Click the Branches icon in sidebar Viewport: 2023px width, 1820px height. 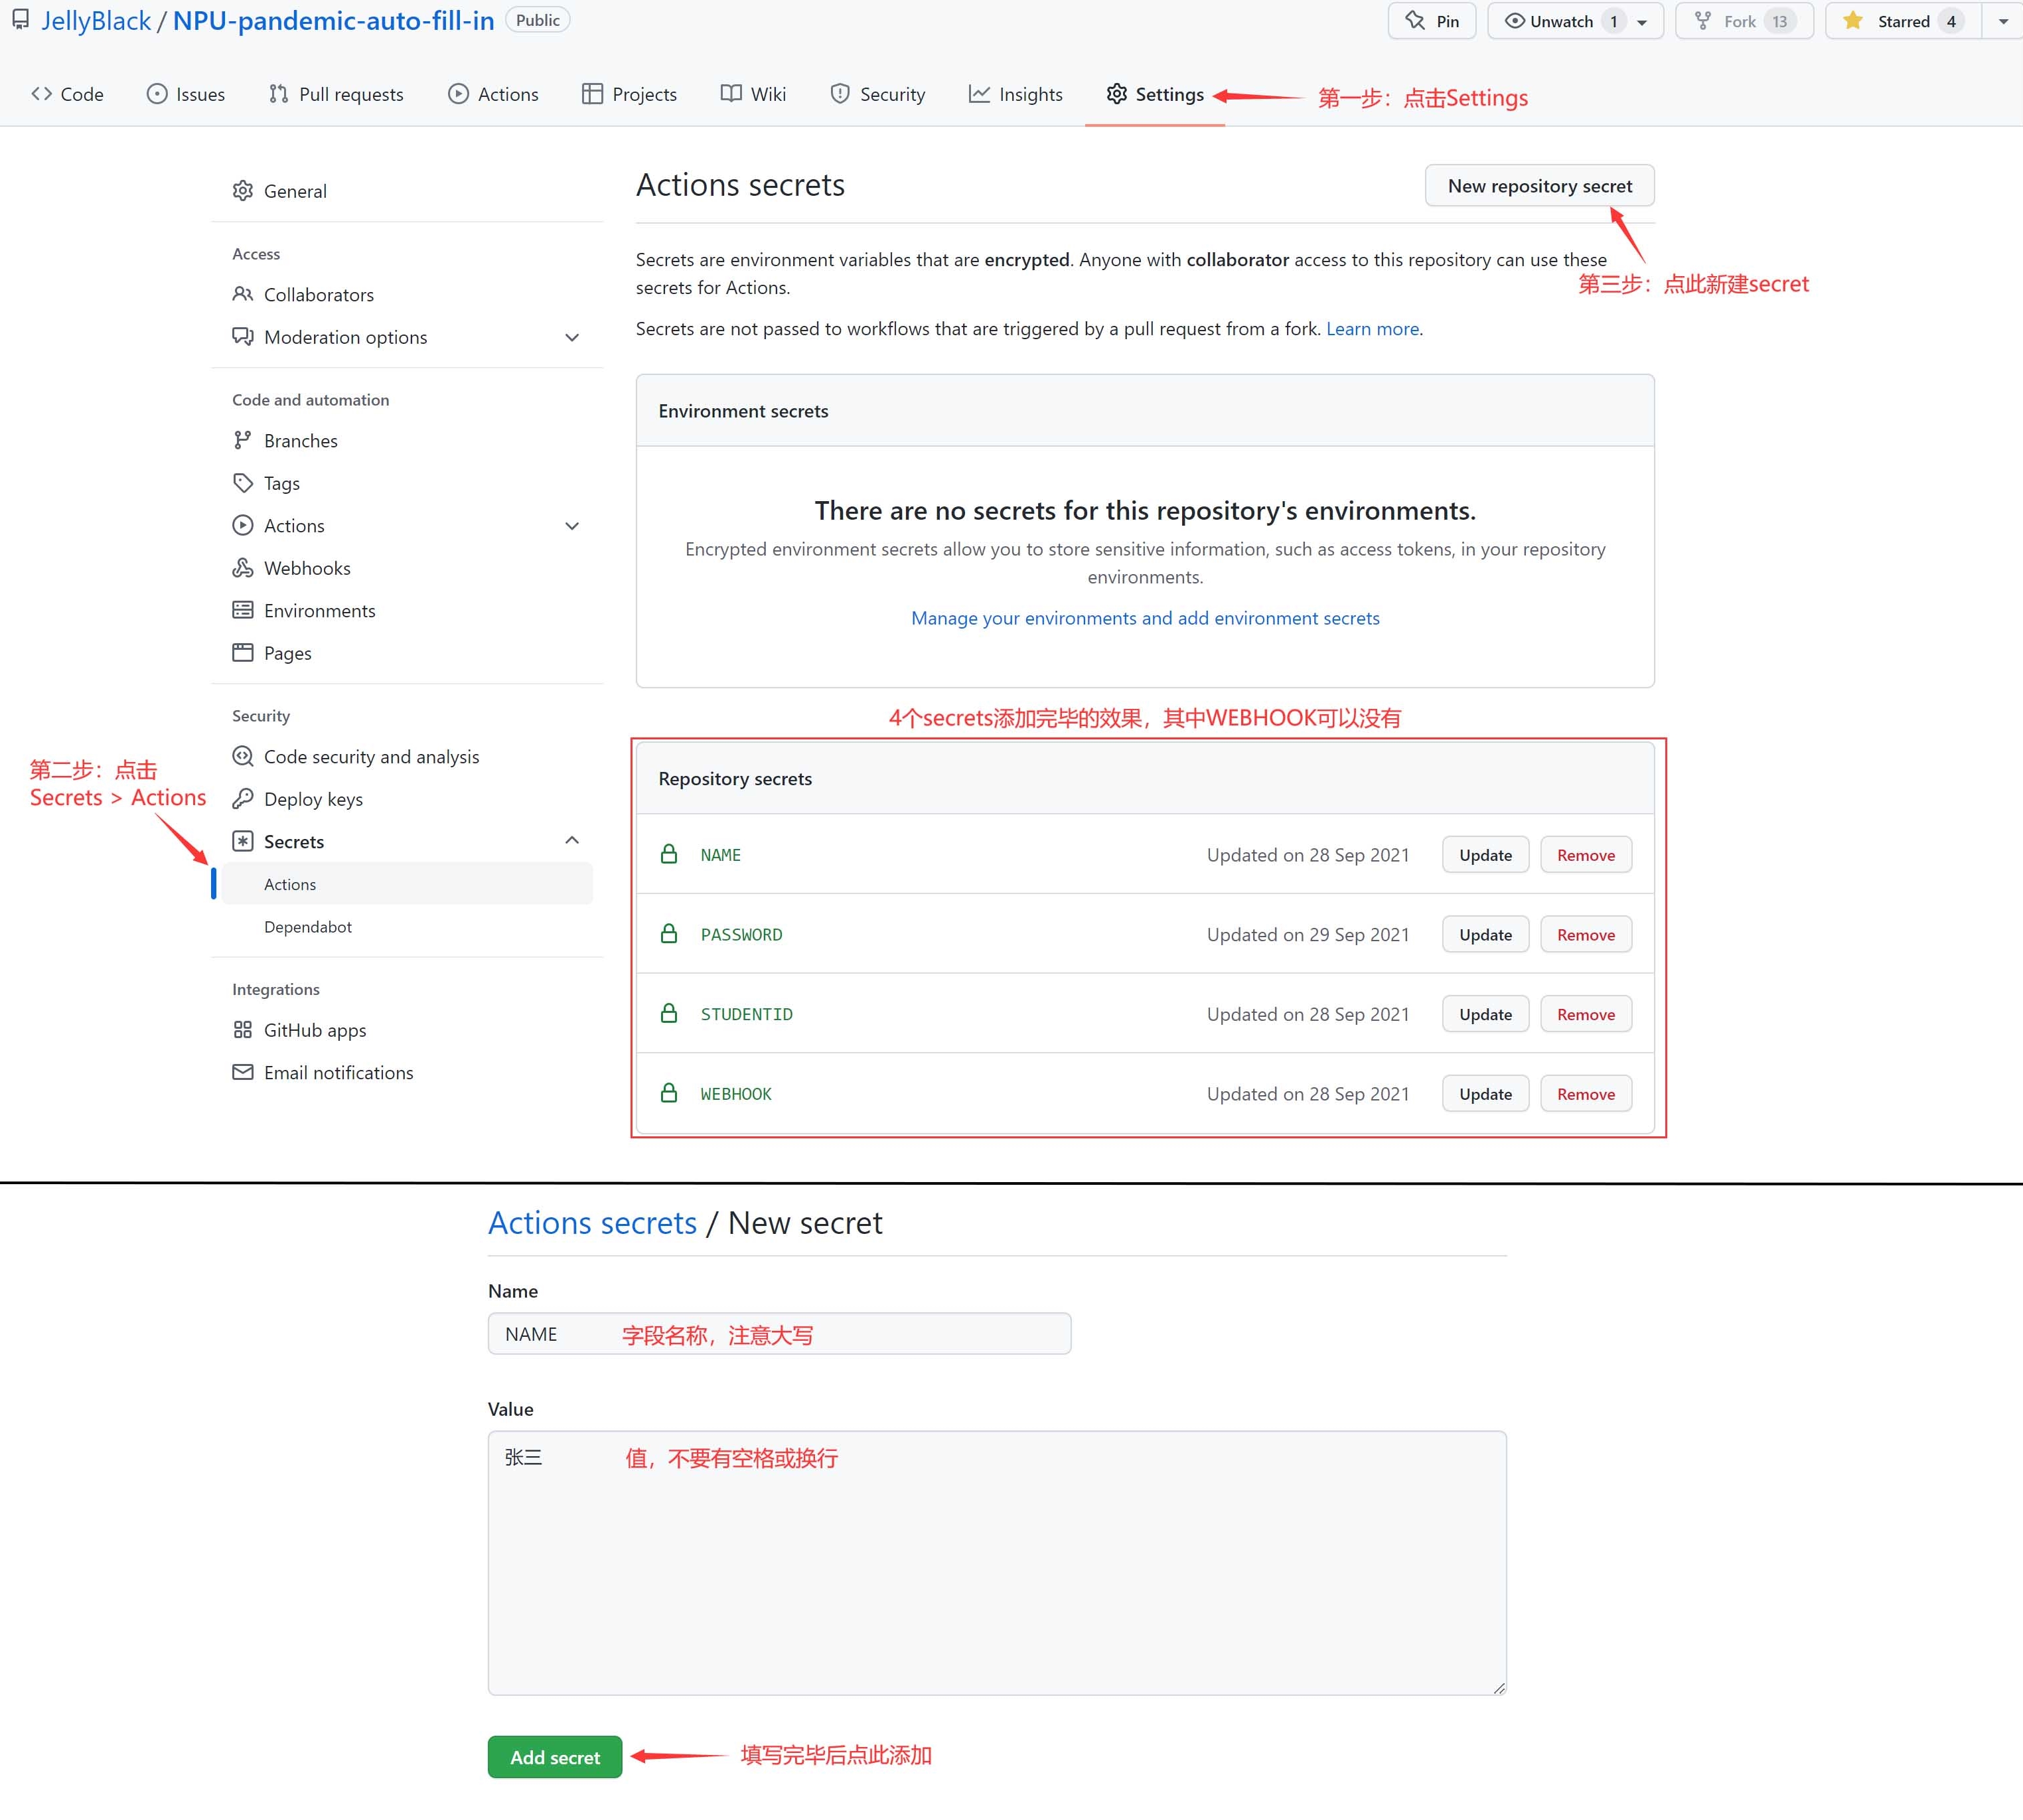pyautogui.click(x=243, y=441)
